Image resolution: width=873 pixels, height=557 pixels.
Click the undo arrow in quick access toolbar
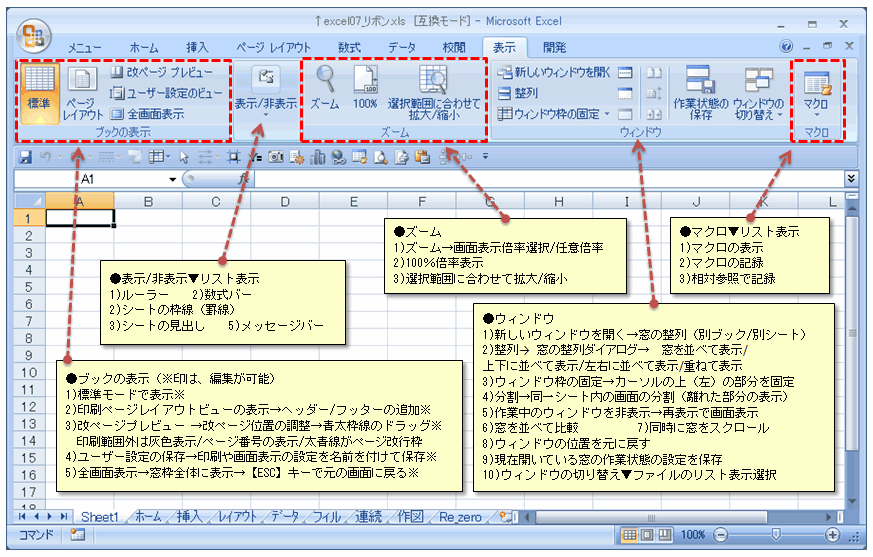click(45, 158)
